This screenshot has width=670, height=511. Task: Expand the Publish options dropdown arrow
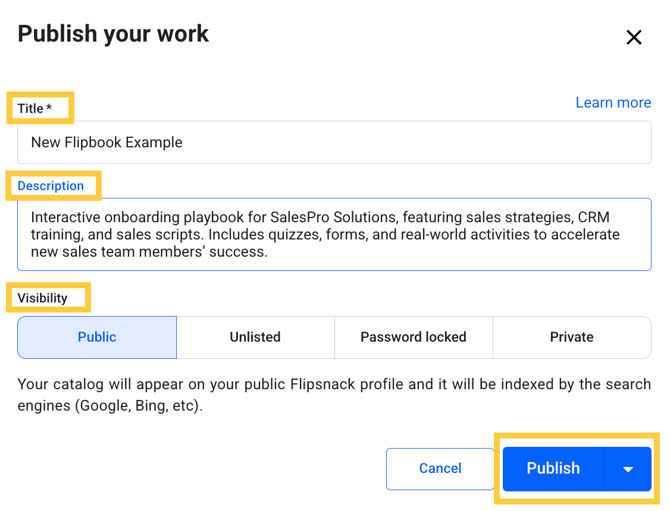click(628, 469)
